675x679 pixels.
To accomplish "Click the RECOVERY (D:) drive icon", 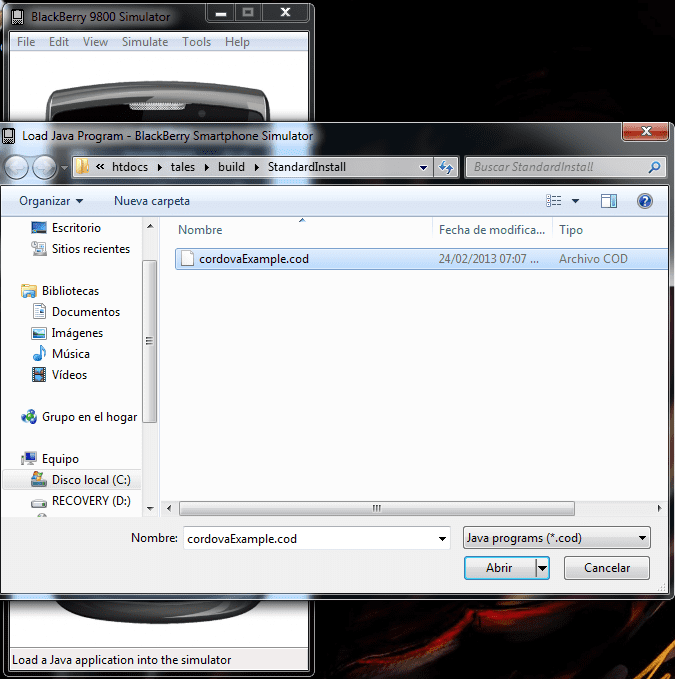I will pyautogui.click(x=39, y=503).
